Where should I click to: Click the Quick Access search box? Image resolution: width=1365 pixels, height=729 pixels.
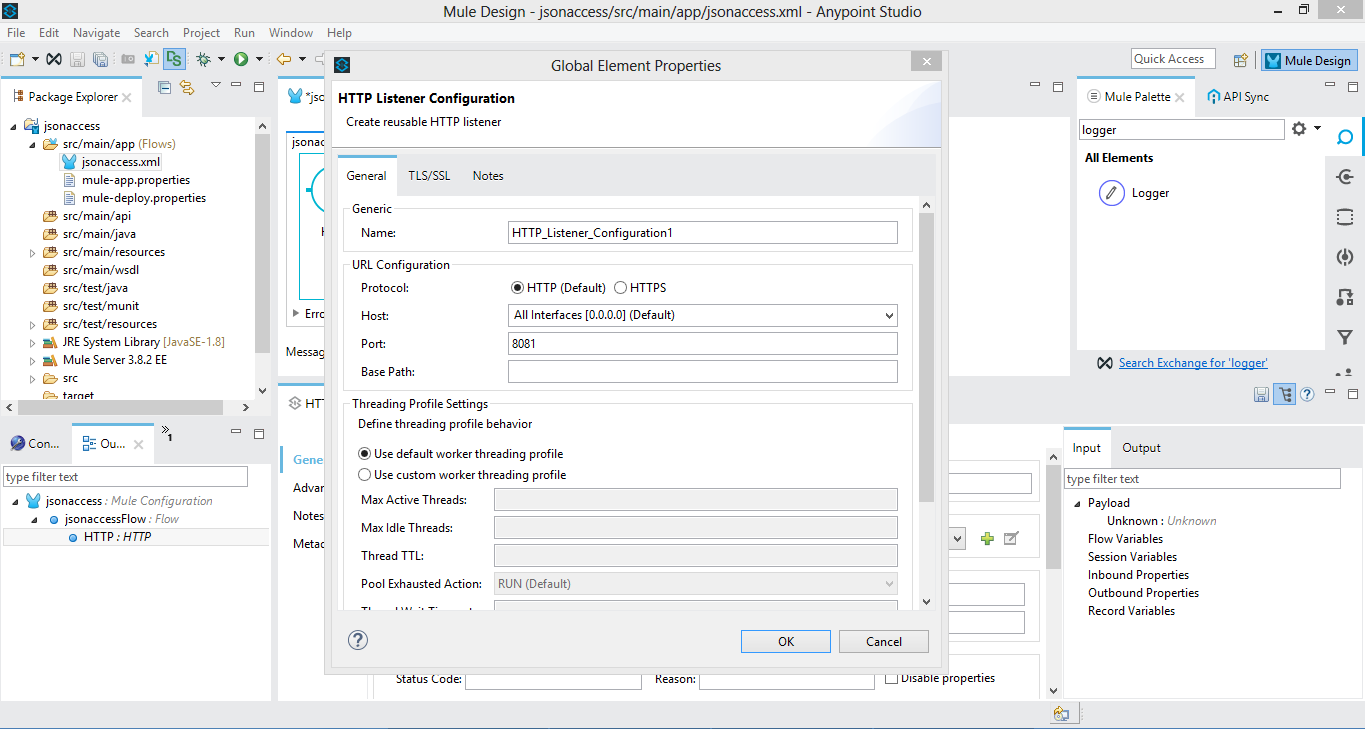coord(1173,59)
